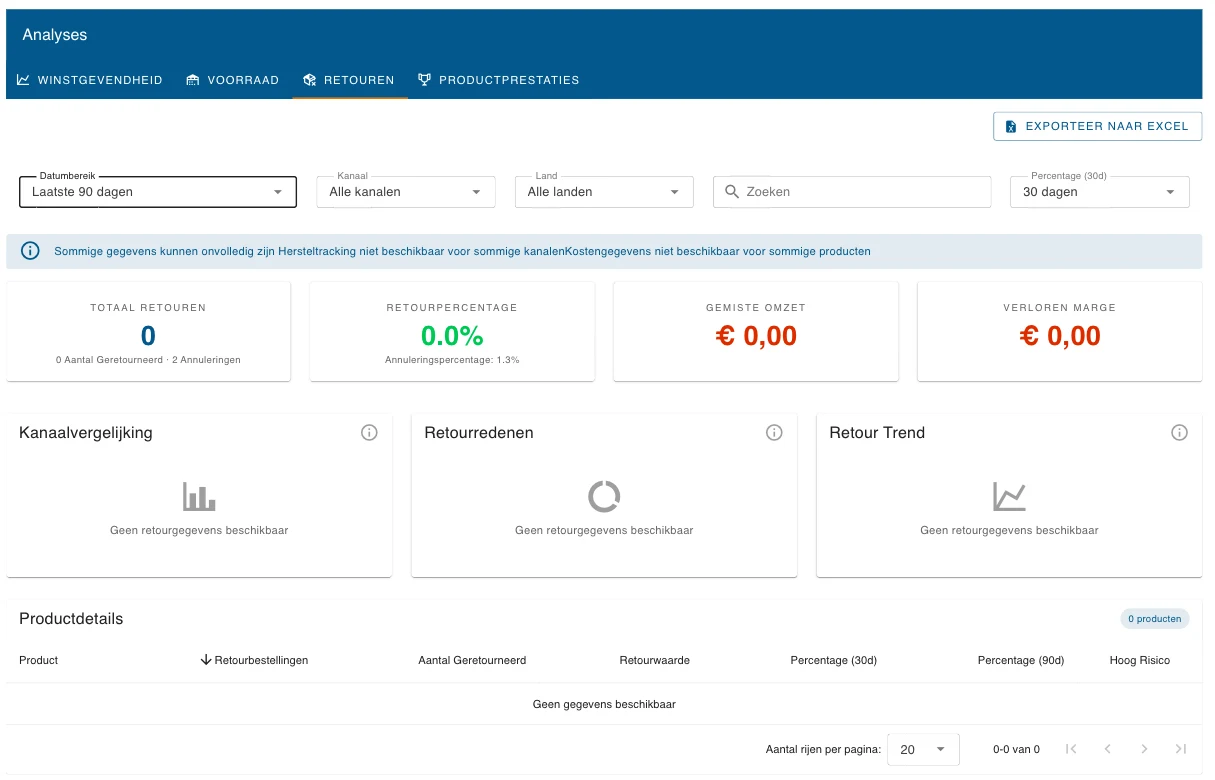Focus the Zoeken search field
Image resolution: width=1215 pixels, height=780 pixels.
coord(852,192)
